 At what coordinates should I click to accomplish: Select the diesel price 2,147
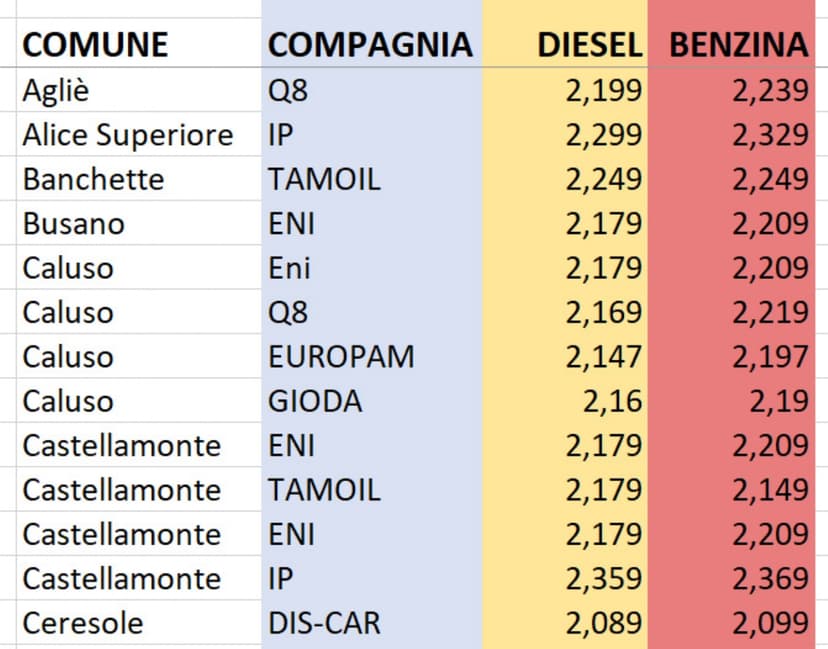tap(603, 357)
